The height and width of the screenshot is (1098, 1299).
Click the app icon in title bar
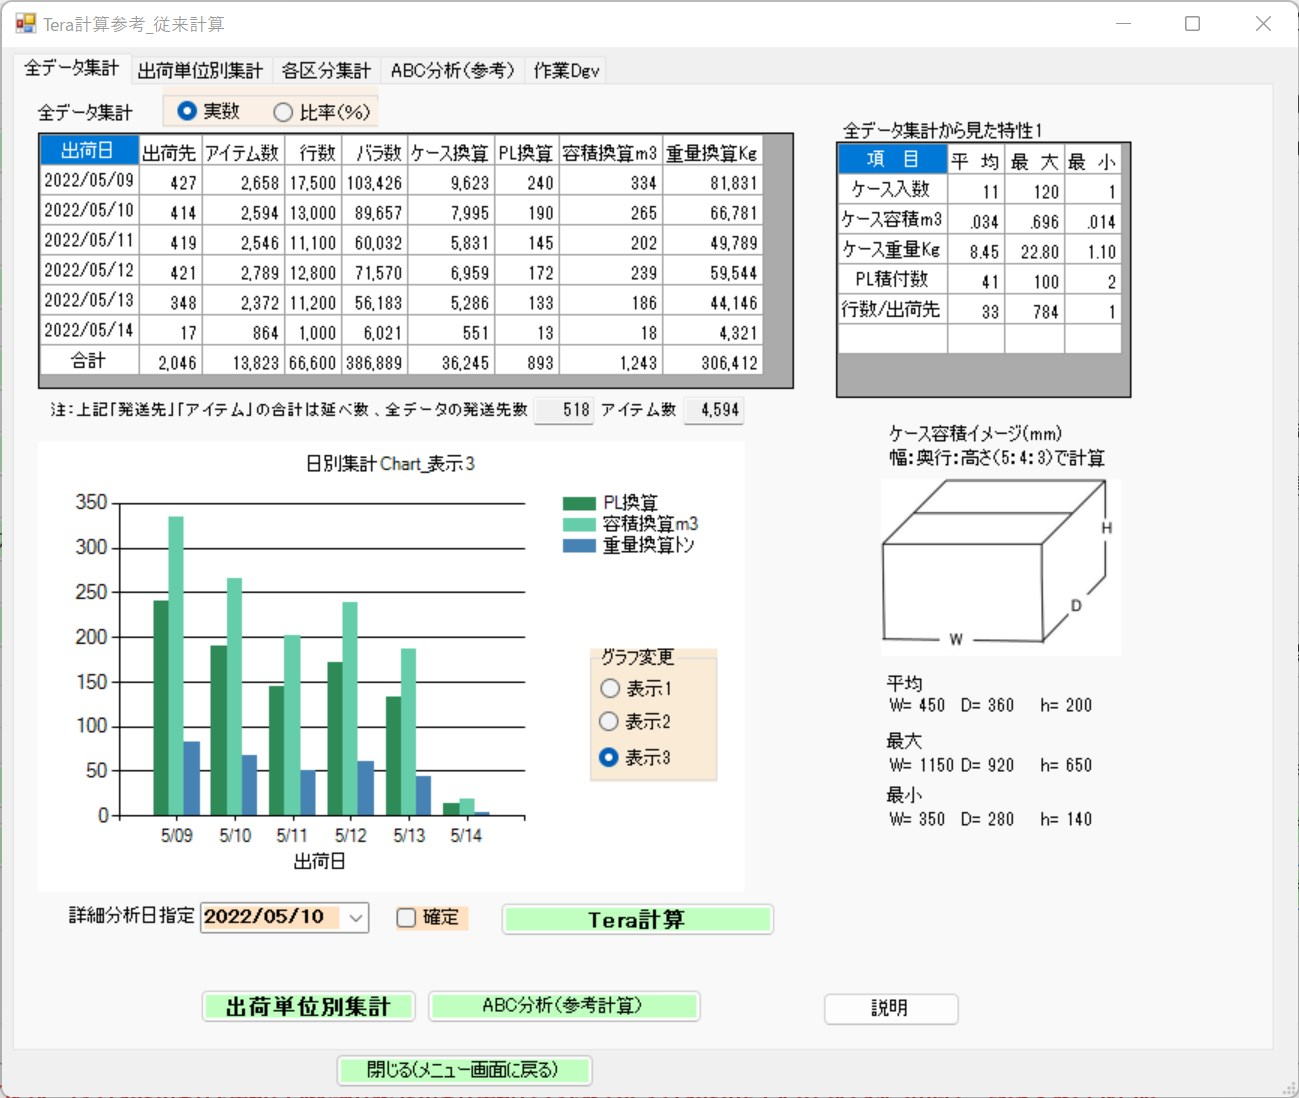[x=25, y=23]
